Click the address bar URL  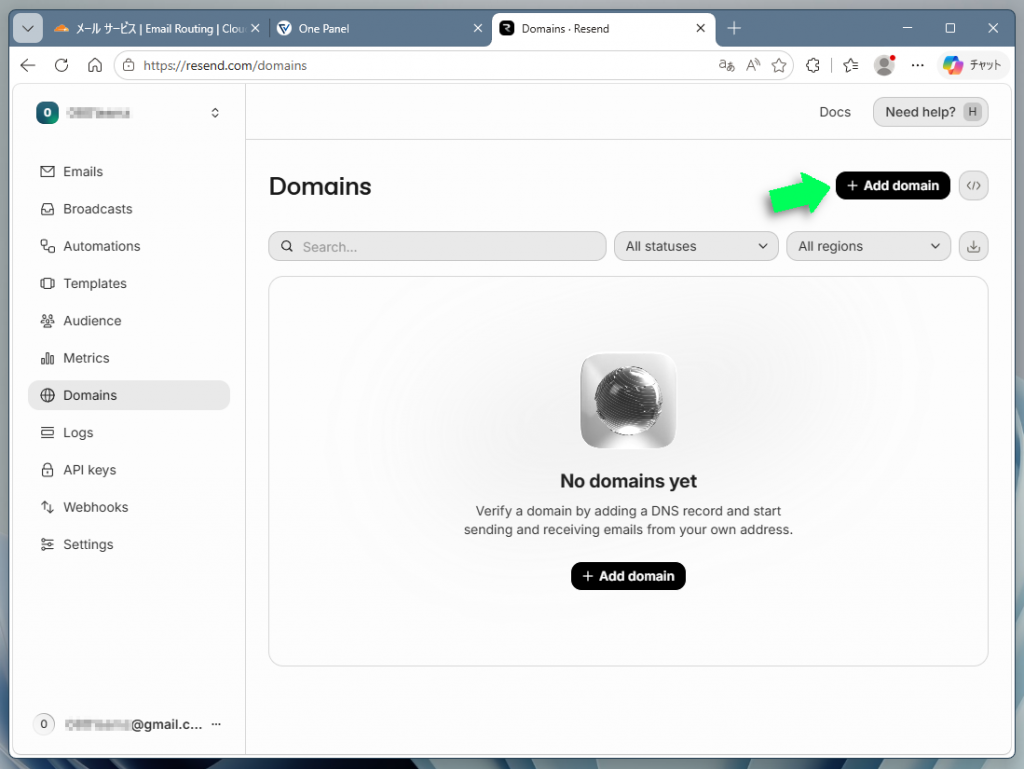click(225, 65)
